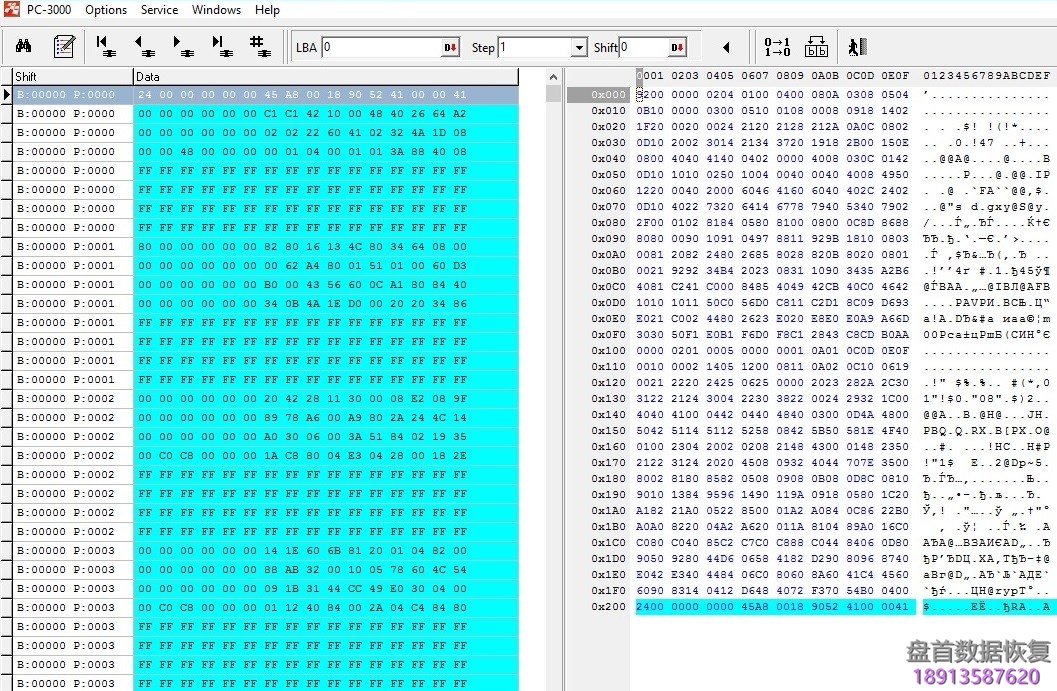The image size is (1057, 691).
Task: Open the Shift field dropdown arrow
Action: 678,48
